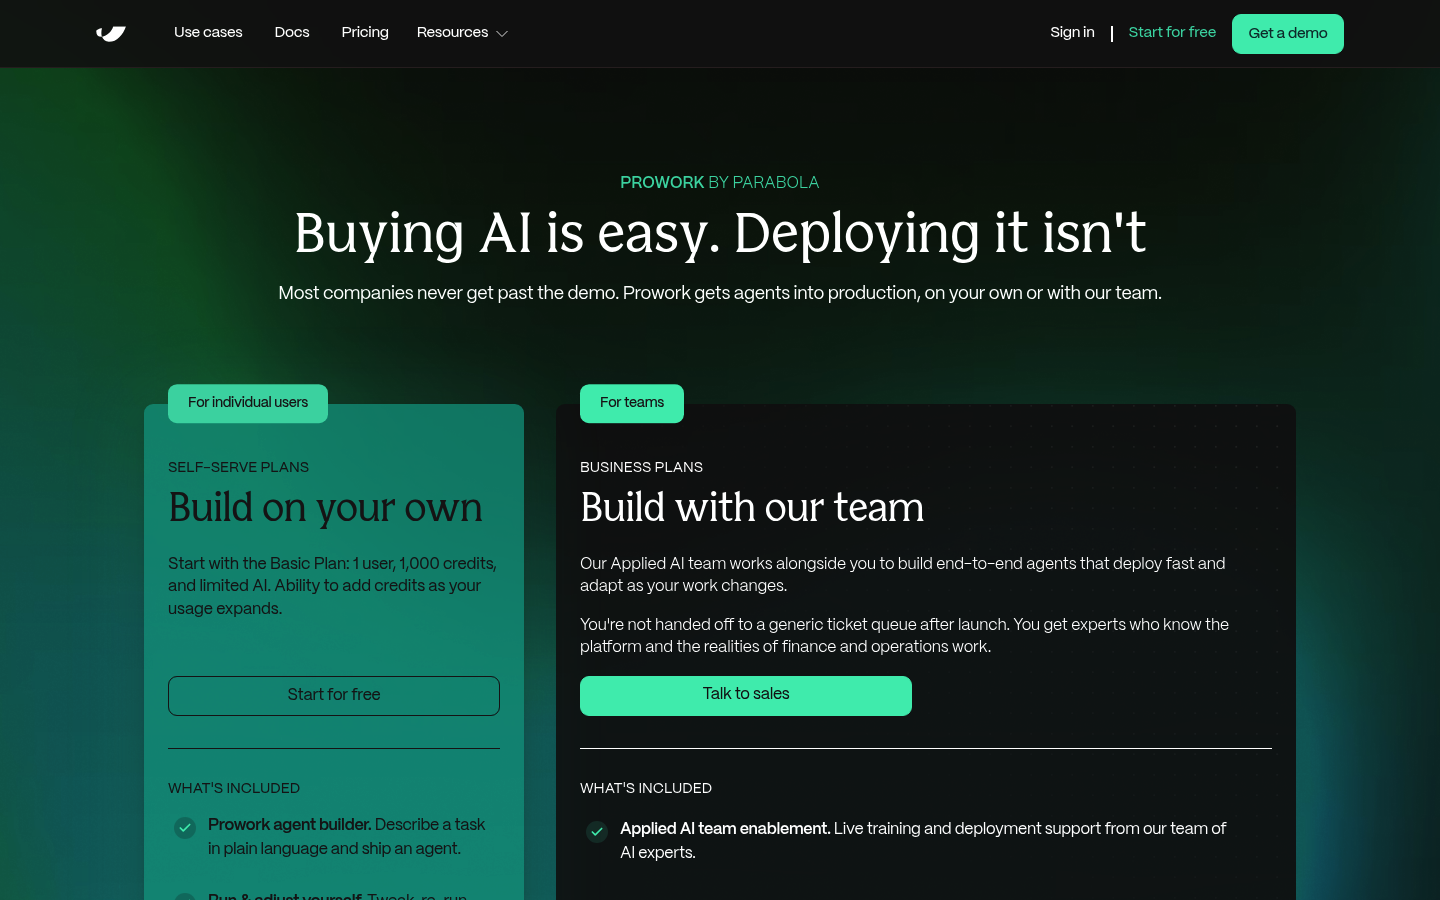Click the BUSINESS PLANS label
Image resolution: width=1440 pixels, height=900 pixels.
pos(641,467)
